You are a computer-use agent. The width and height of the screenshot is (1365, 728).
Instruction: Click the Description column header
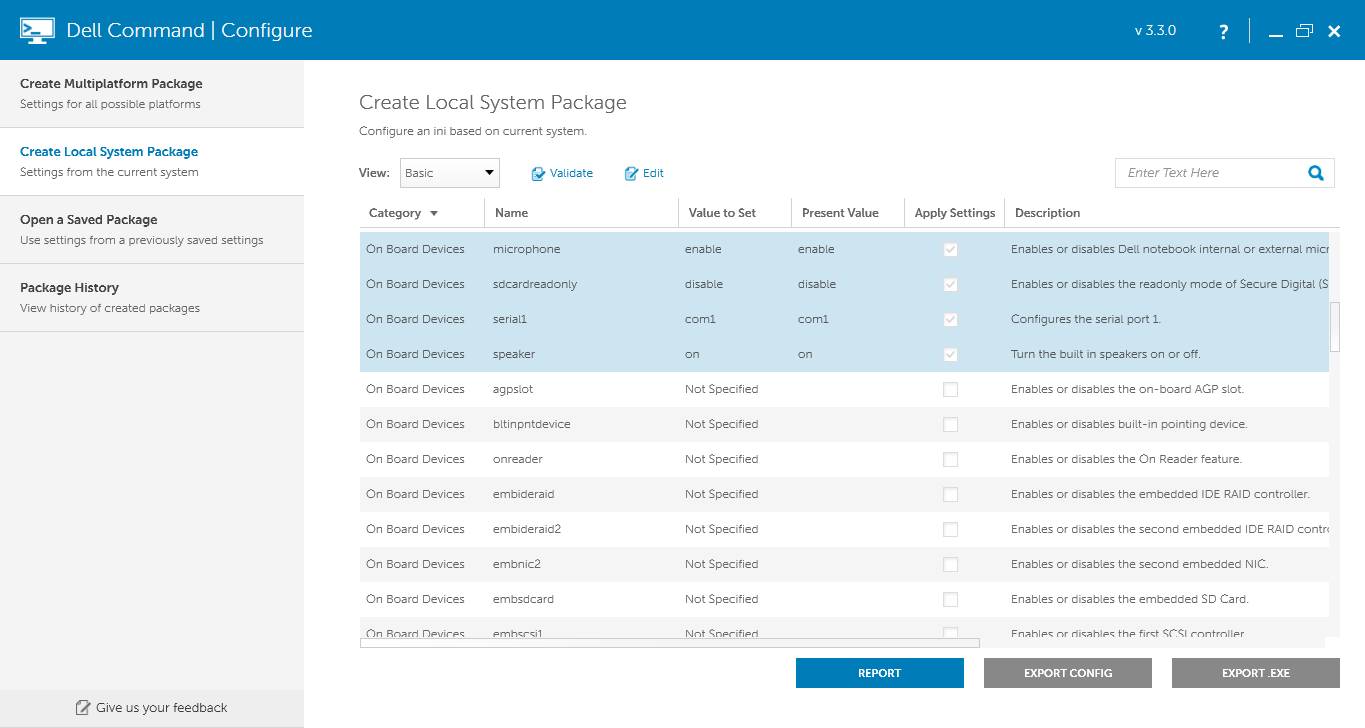pos(1047,213)
